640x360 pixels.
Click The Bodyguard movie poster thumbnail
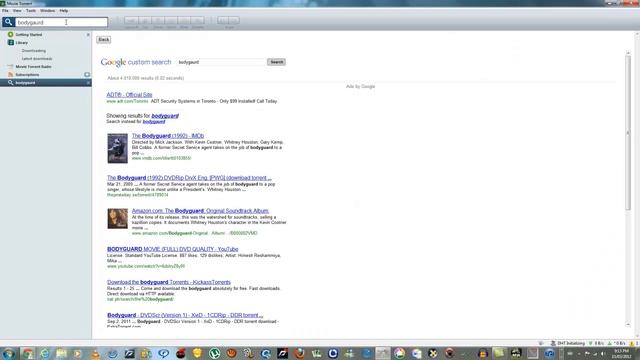click(x=118, y=148)
